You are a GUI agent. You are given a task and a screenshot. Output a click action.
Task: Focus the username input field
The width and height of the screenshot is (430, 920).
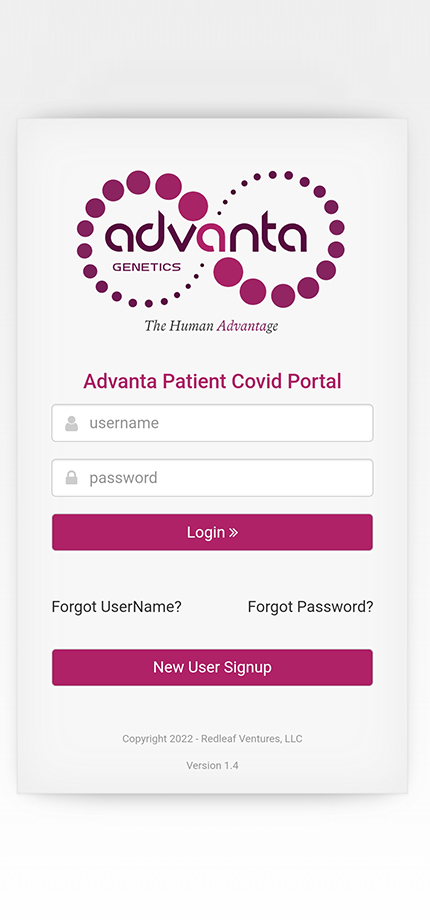pos(212,423)
